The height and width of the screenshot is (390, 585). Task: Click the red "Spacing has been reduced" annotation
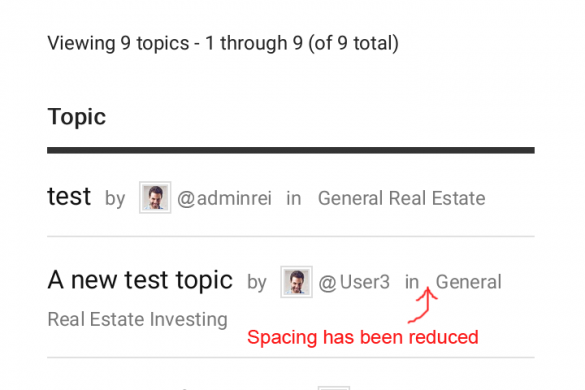pyautogui.click(x=363, y=337)
